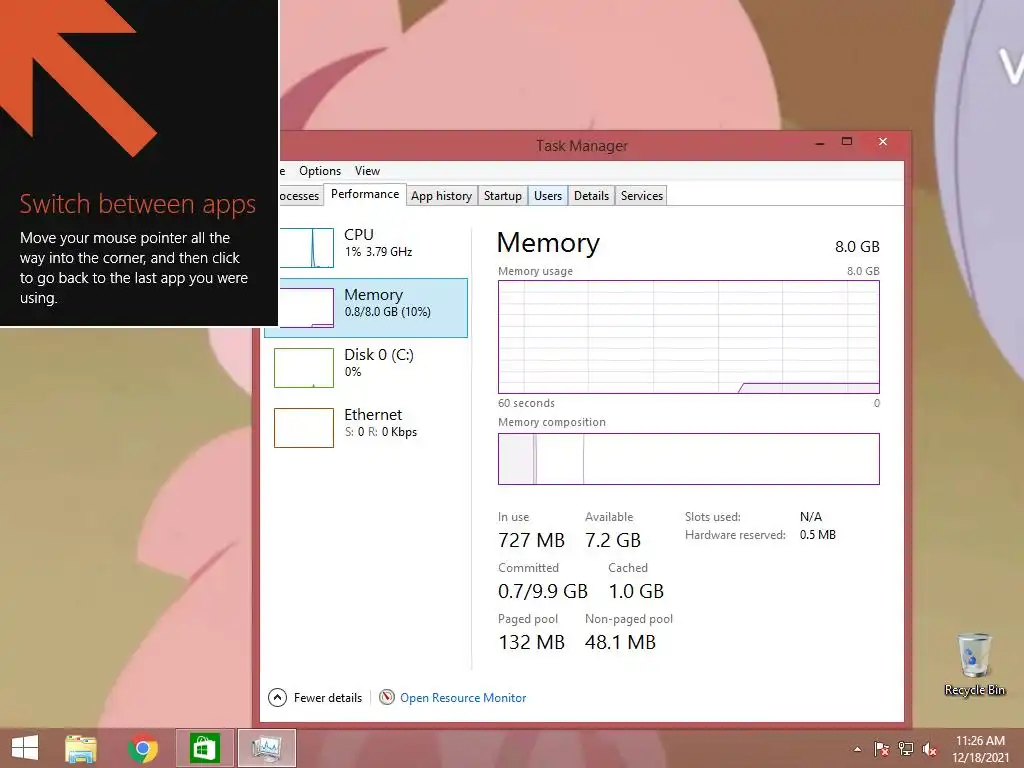Open the View menu
Image resolution: width=1024 pixels, height=768 pixels.
coord(367,170)
